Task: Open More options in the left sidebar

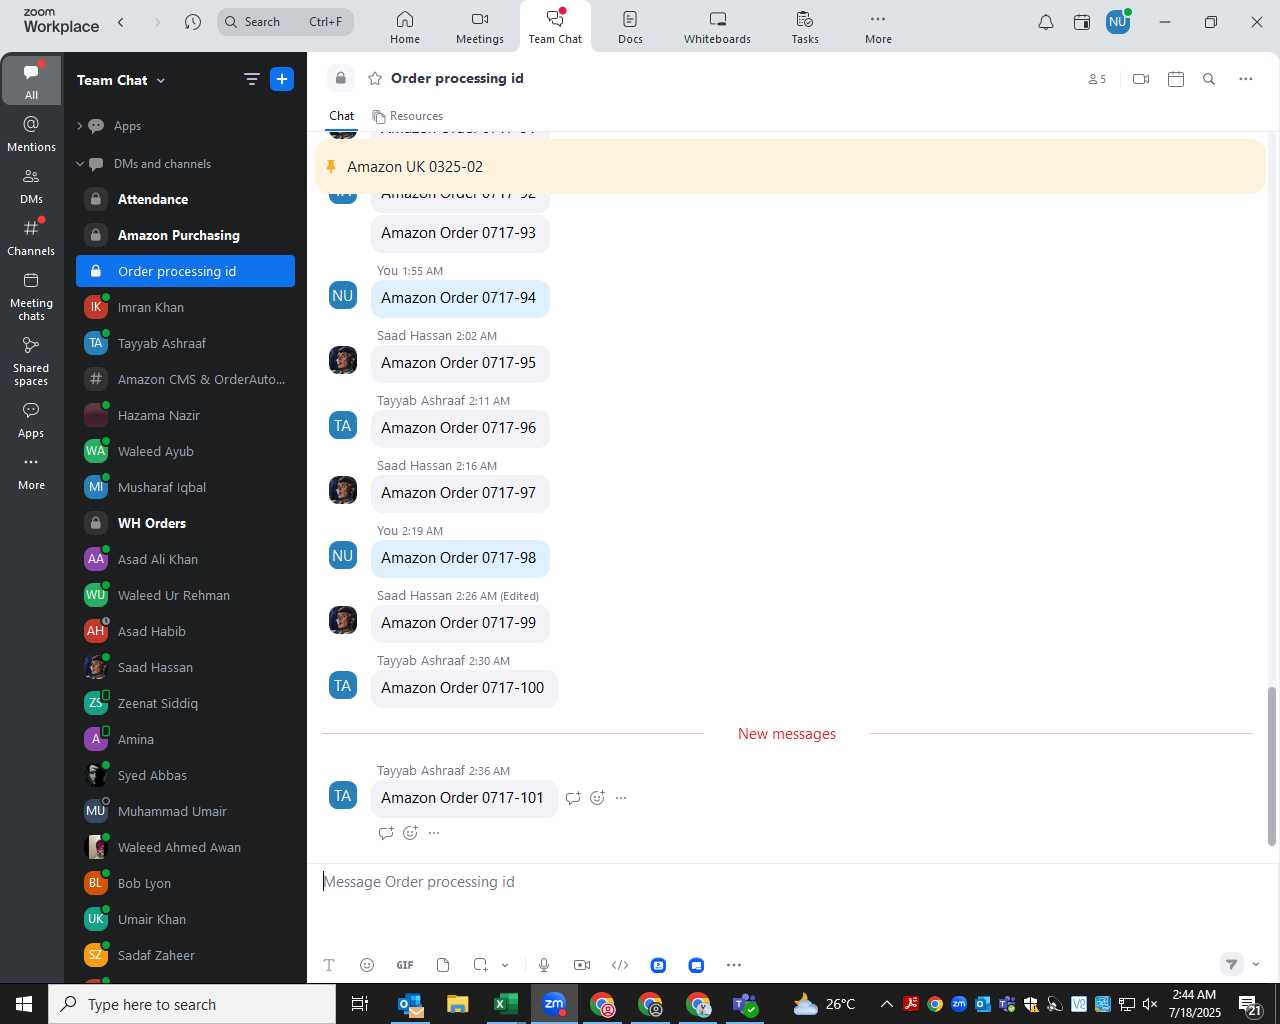Action: 31,473
